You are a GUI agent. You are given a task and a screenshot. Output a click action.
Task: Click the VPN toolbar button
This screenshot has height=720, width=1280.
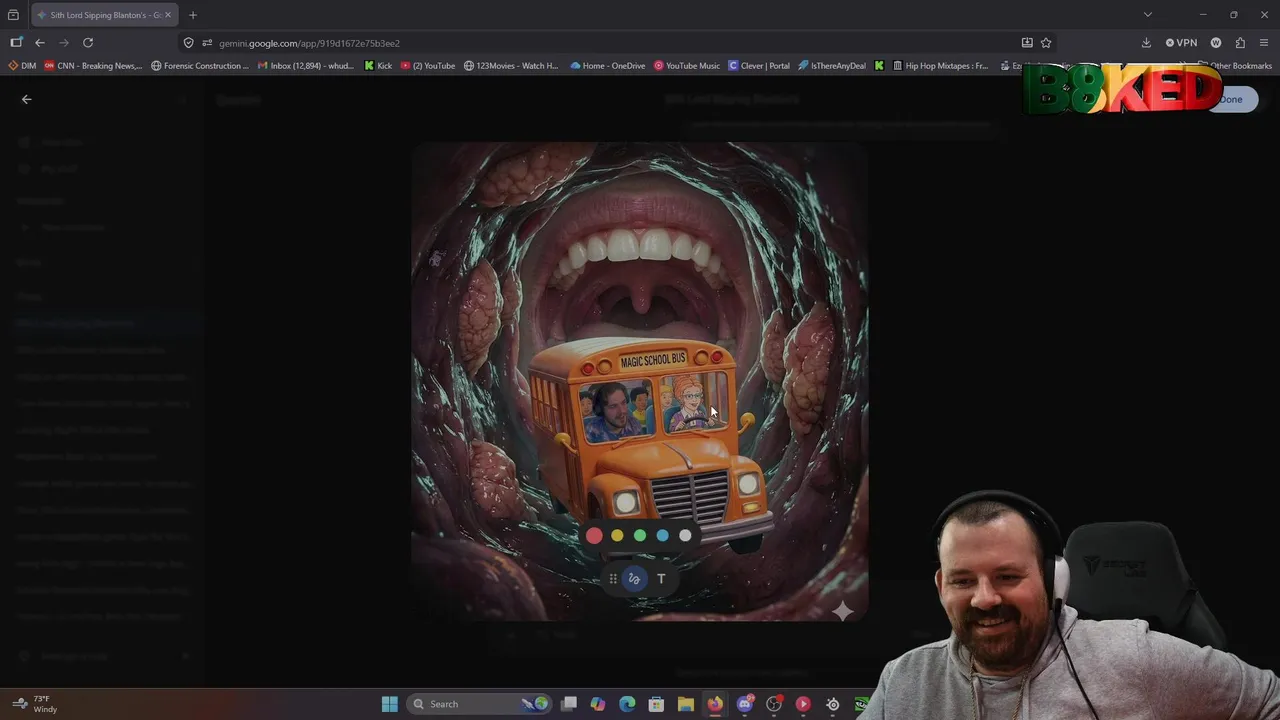(x=1181, y=43)
